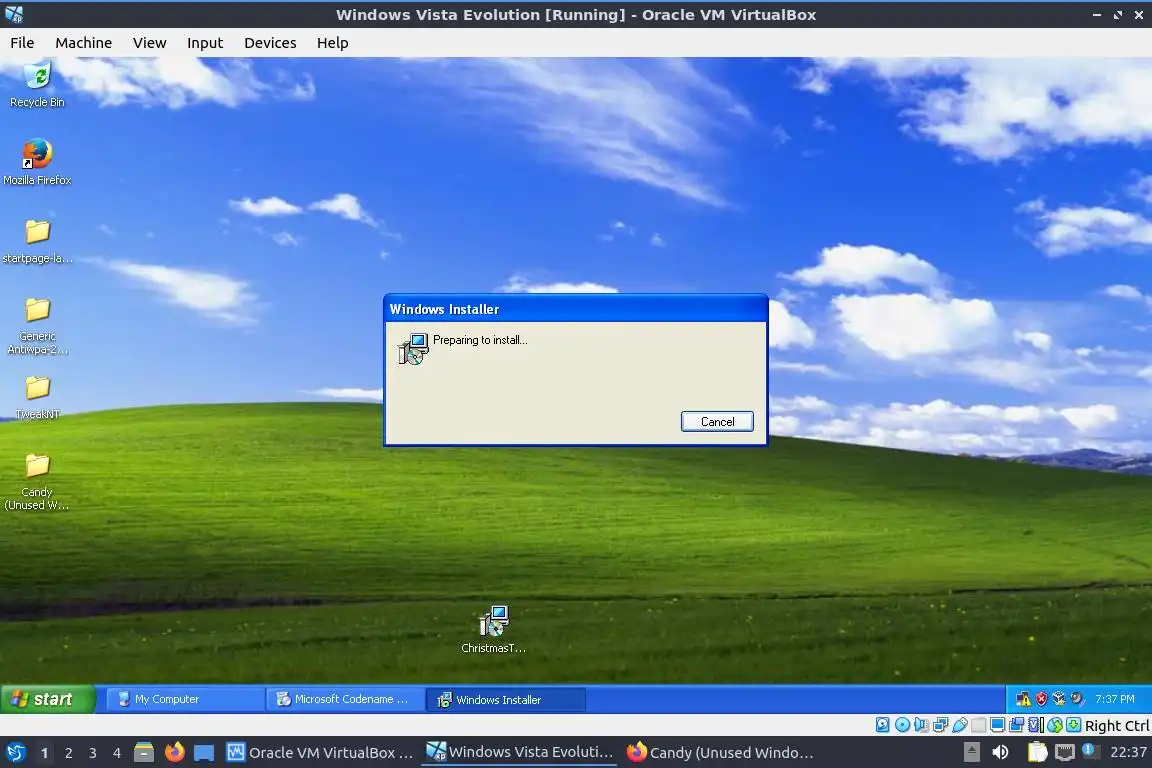
Task: Launch the file manager from the host panel
Action: point(144,752)
